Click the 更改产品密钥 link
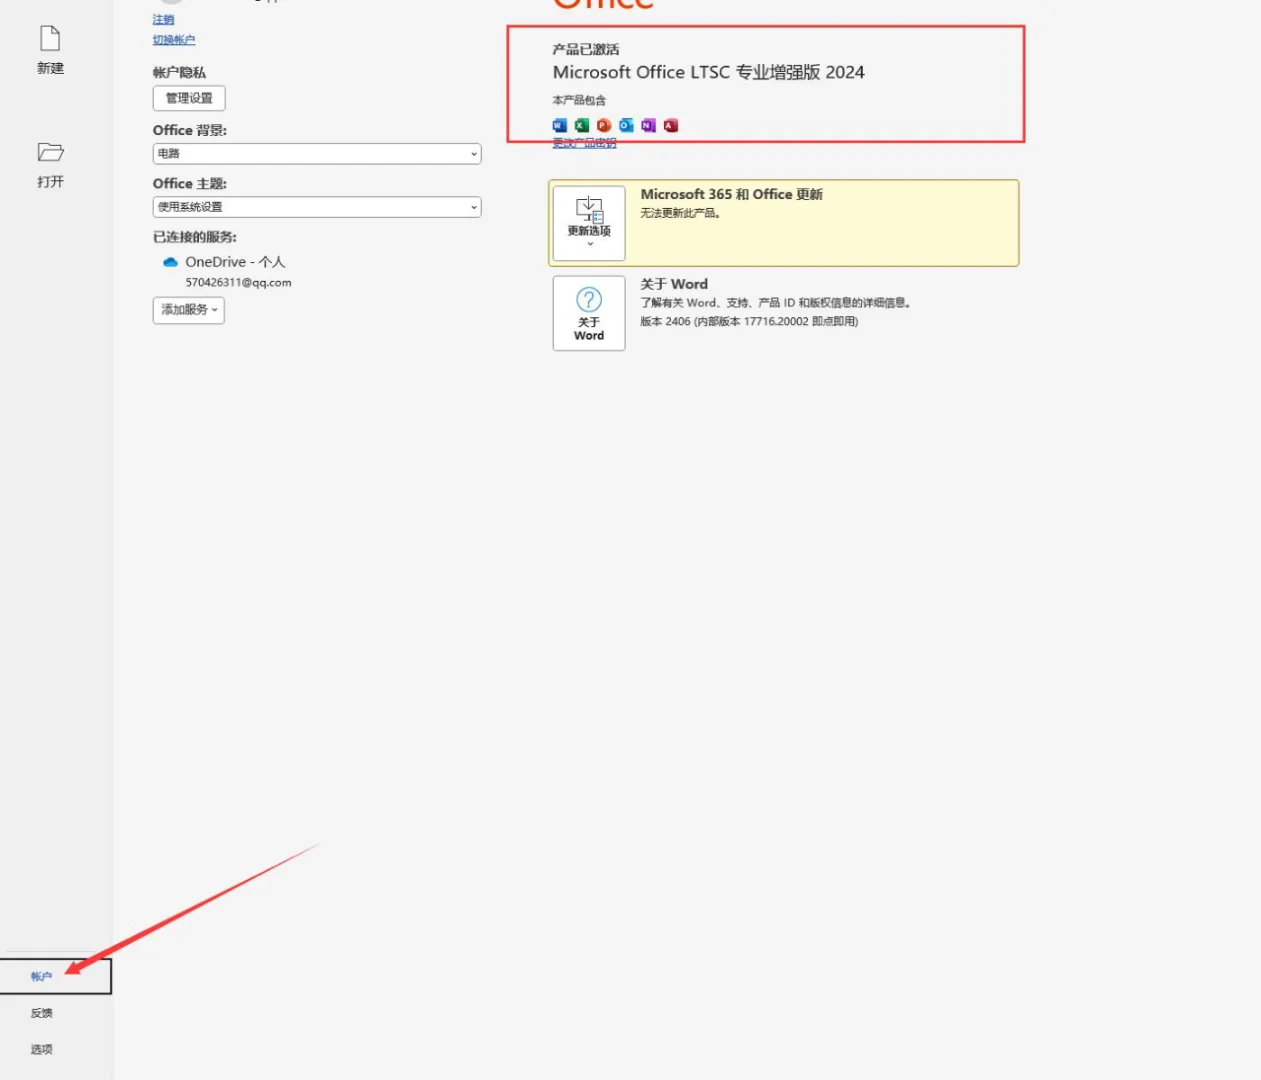 click(585, 141)
